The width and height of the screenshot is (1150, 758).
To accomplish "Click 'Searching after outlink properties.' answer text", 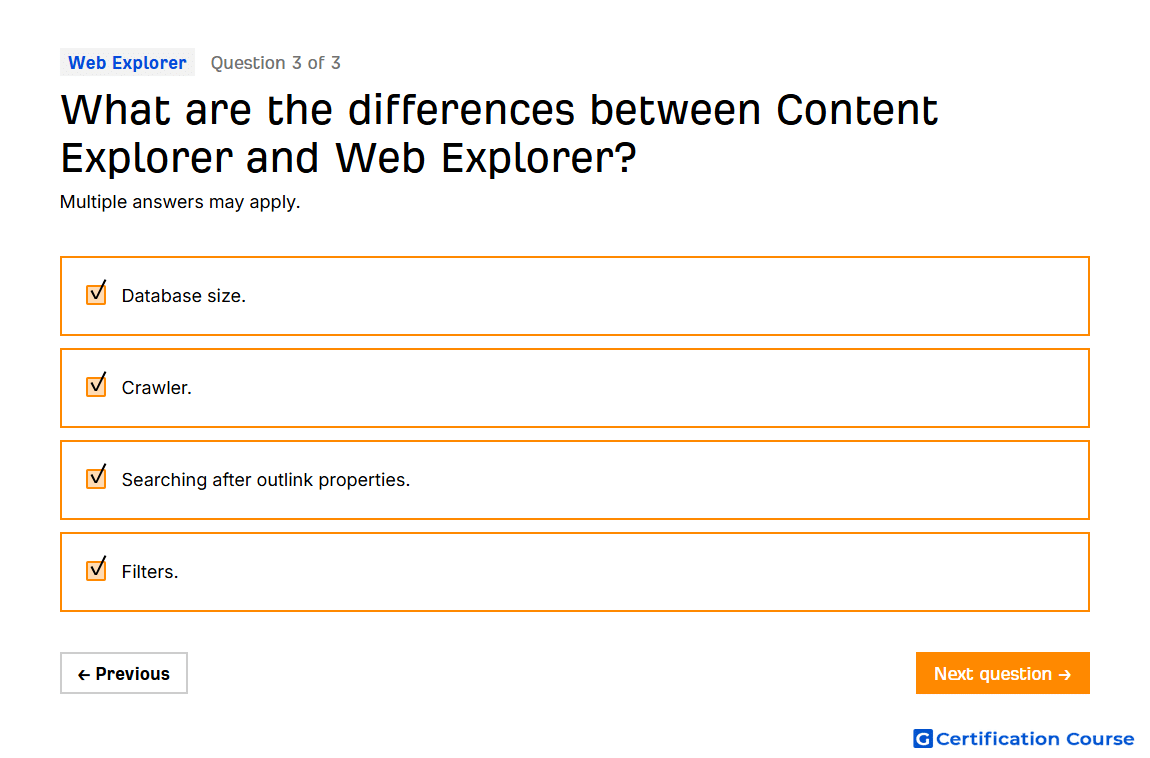I will (265, 479).
